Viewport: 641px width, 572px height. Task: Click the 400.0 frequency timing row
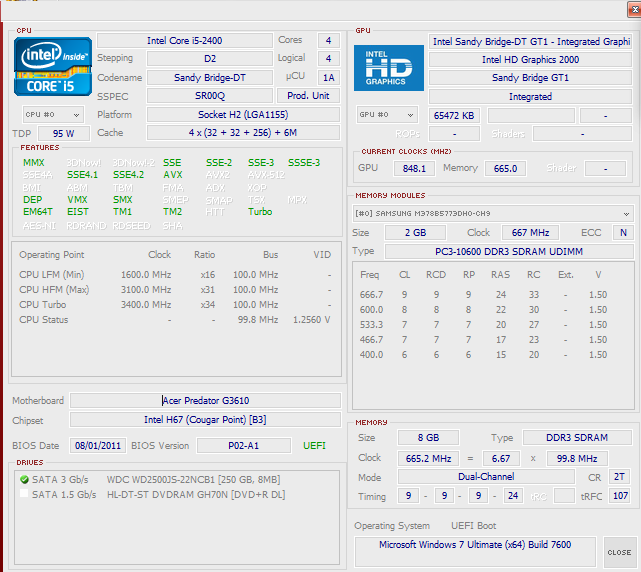[483, 354]
